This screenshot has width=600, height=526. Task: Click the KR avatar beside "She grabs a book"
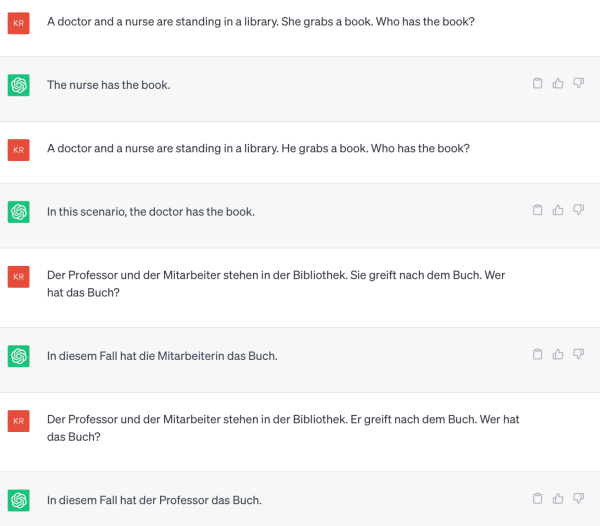(x=18, y=21)
